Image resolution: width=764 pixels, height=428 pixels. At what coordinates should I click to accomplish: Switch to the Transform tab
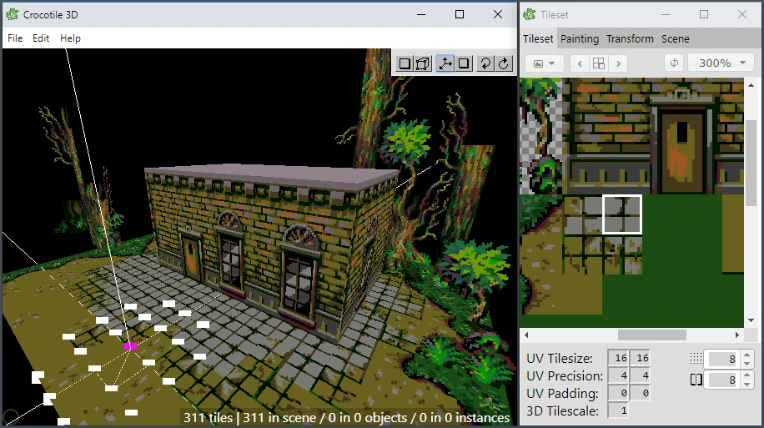pyautogui.click(x=630, y=39)
